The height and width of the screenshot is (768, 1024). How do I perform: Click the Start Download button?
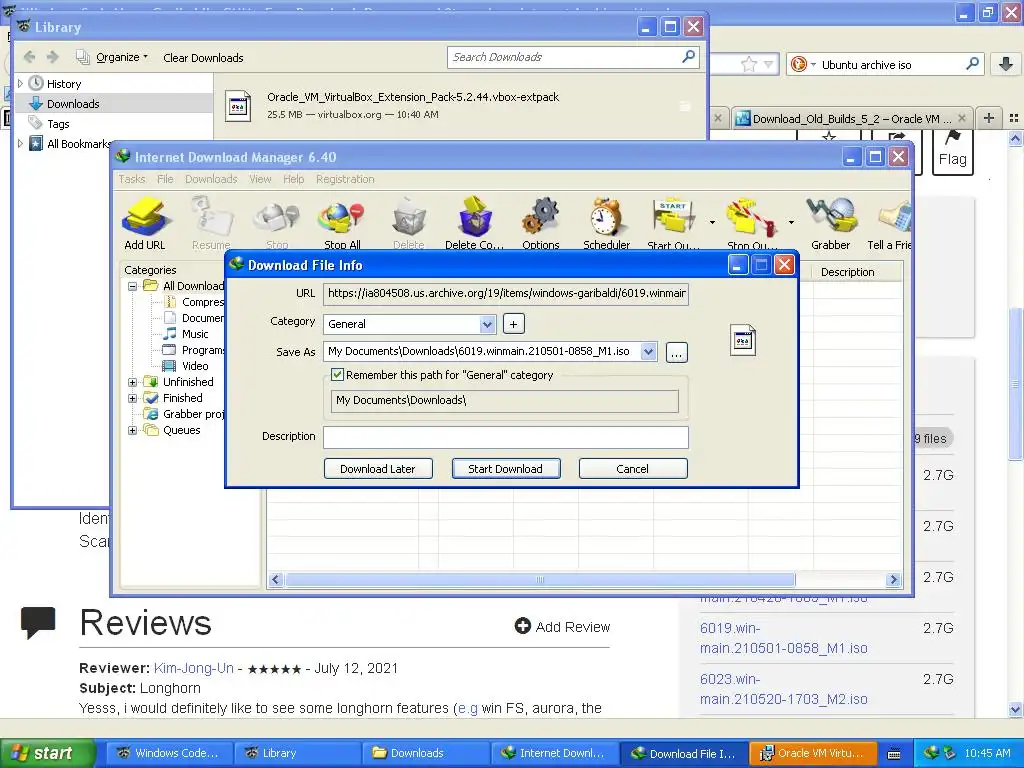coord(505,469)
